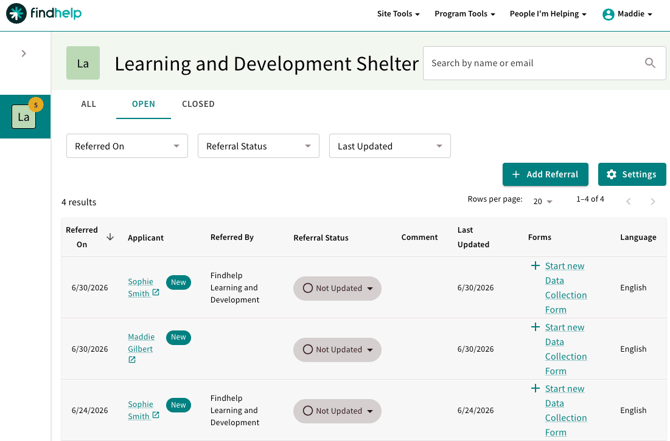Expand the collapsed sidebar chevron

(x=24, y=53)
